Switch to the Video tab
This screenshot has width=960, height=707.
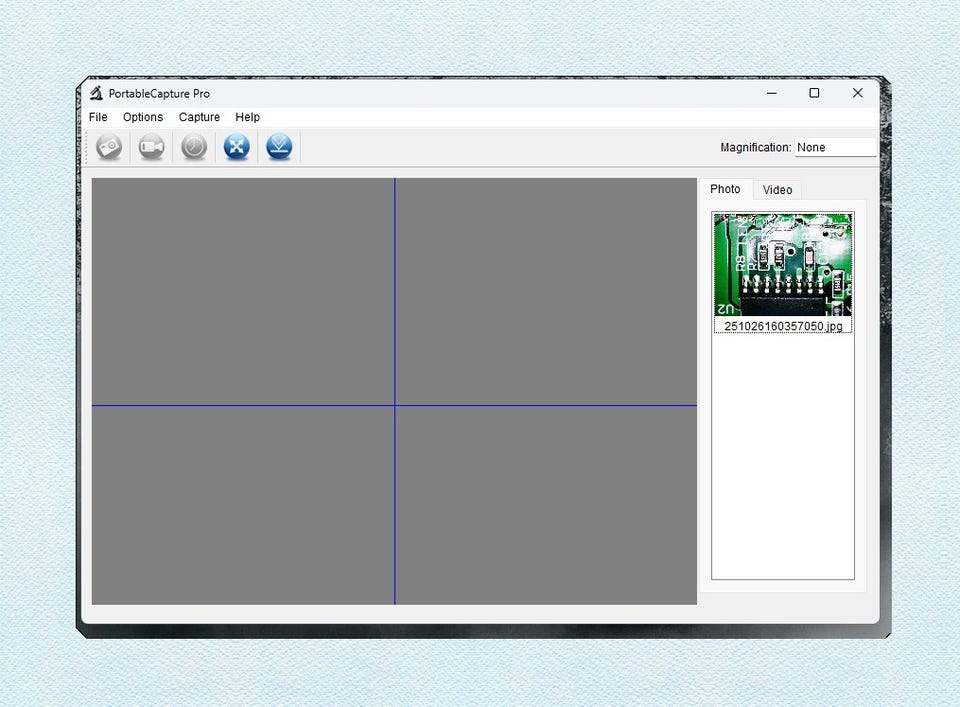(x=778, y=190)
